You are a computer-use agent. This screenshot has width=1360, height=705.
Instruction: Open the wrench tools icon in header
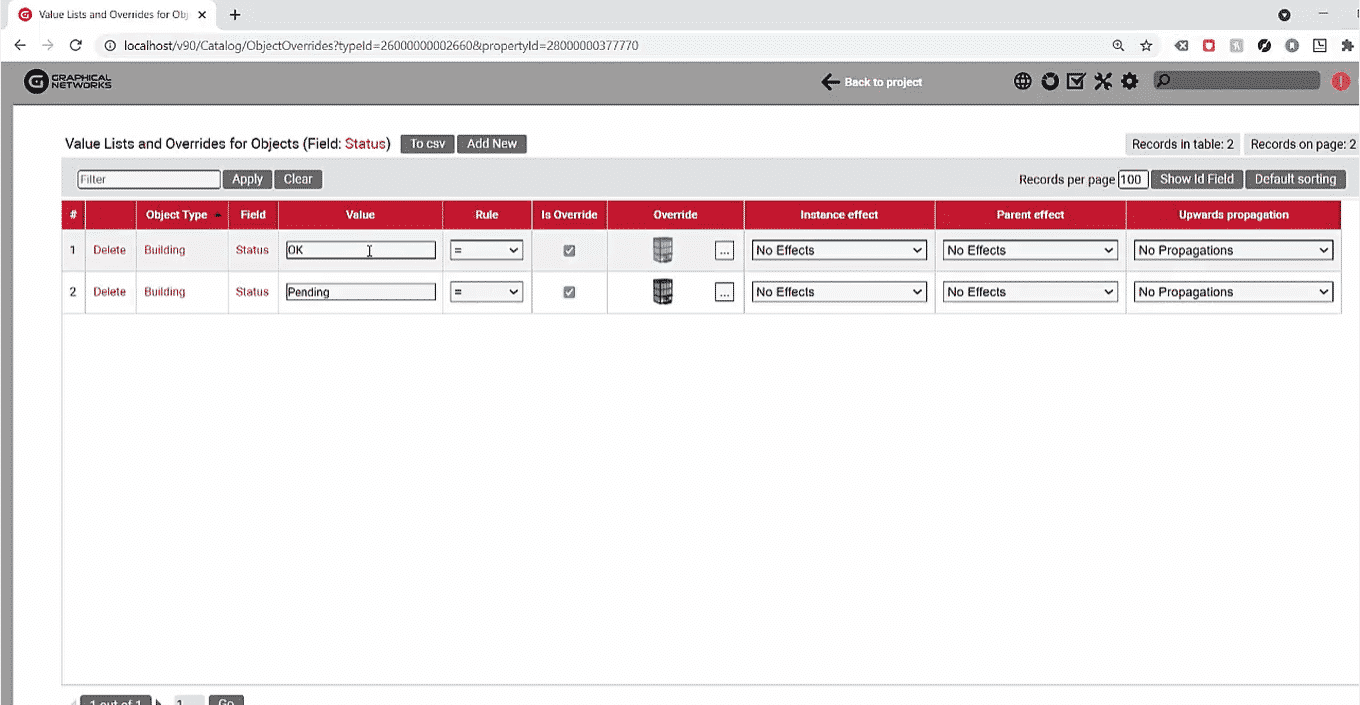[x=1103, y=82]
